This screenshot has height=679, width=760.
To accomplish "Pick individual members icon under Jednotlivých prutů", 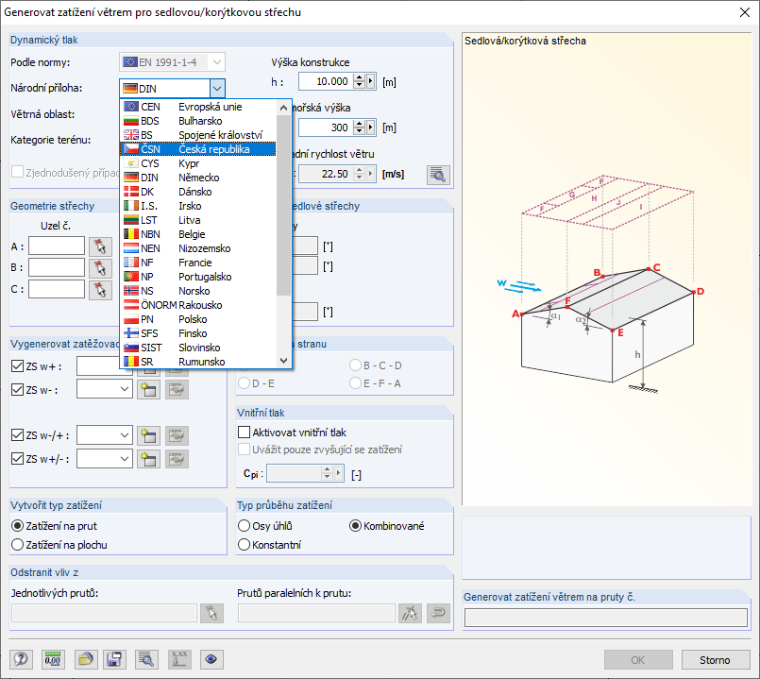I will [x=212, y=613].
